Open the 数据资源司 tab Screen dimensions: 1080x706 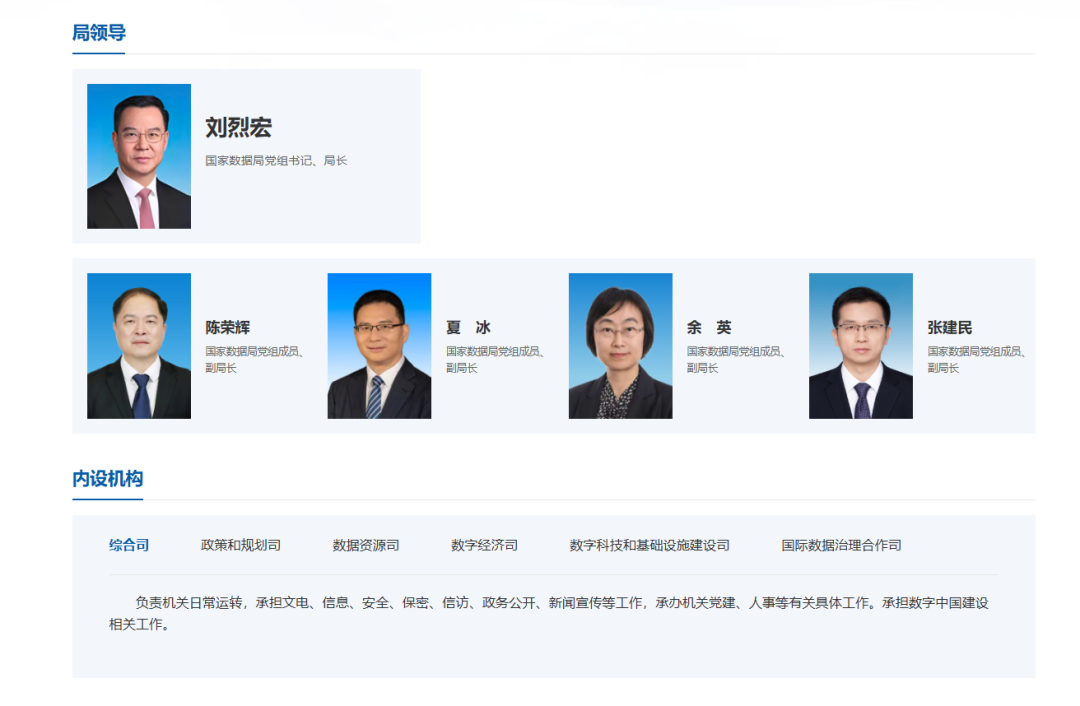pyautogui.click(x=366, y=545)
